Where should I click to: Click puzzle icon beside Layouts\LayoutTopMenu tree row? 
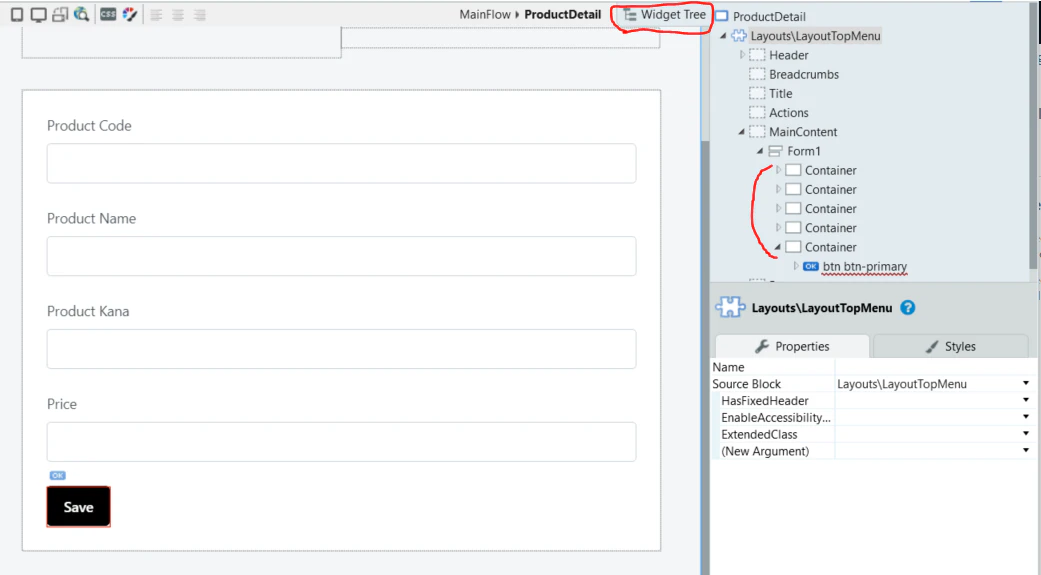(739, 36)
